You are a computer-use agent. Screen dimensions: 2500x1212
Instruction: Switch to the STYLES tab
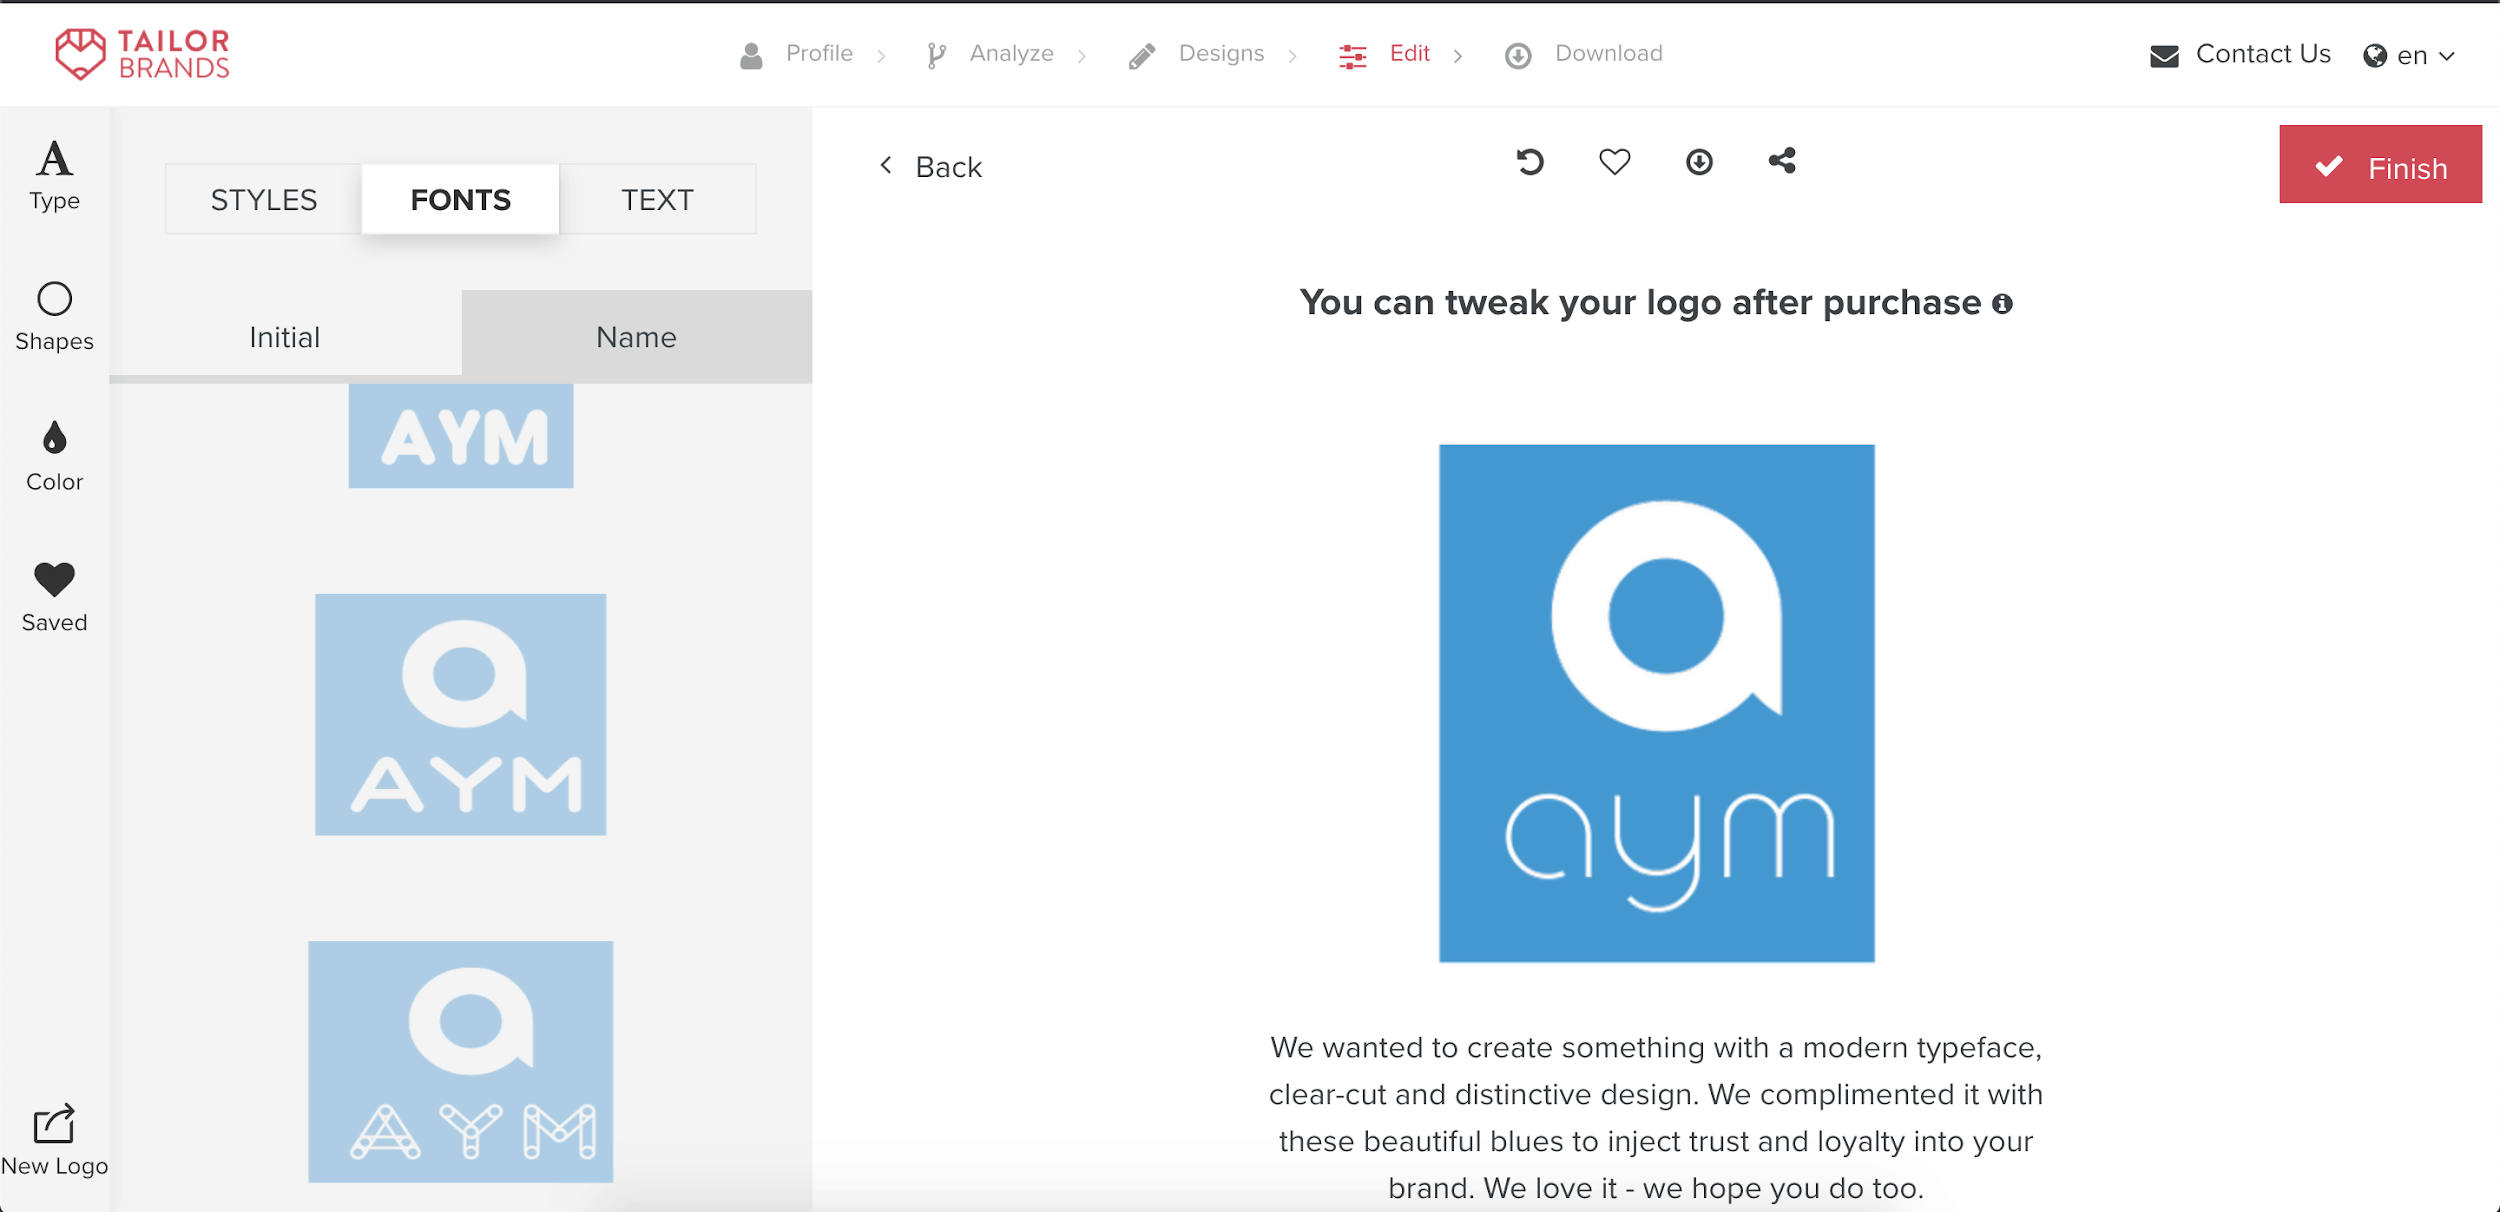point(264,200)
